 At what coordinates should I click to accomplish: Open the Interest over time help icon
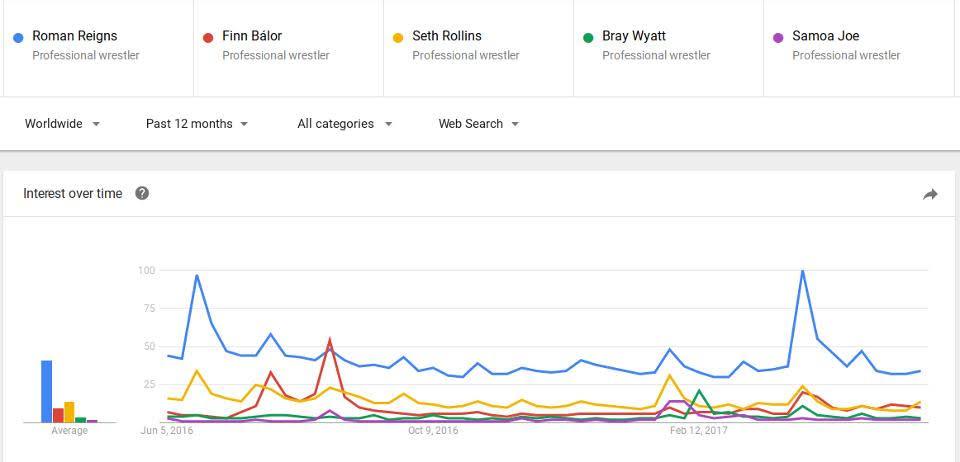[x=142, y=193]
